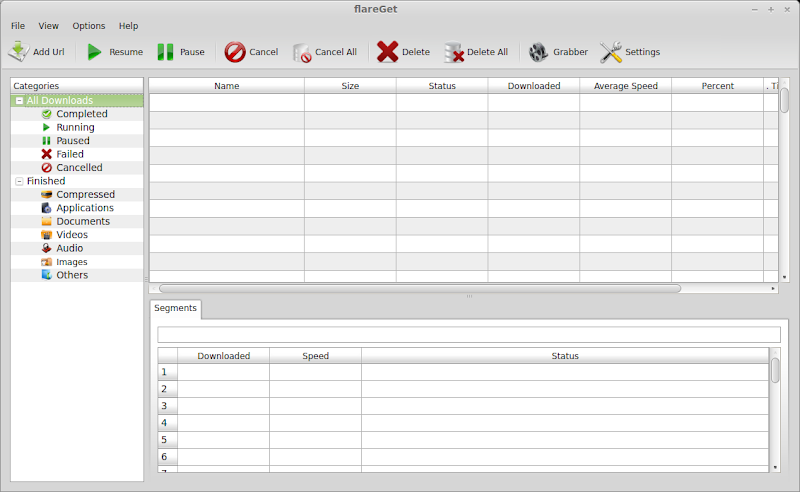The height and width of the screenshot is (492, 800).
Task: Click the red Delete X icon
Action: [387, 52]
